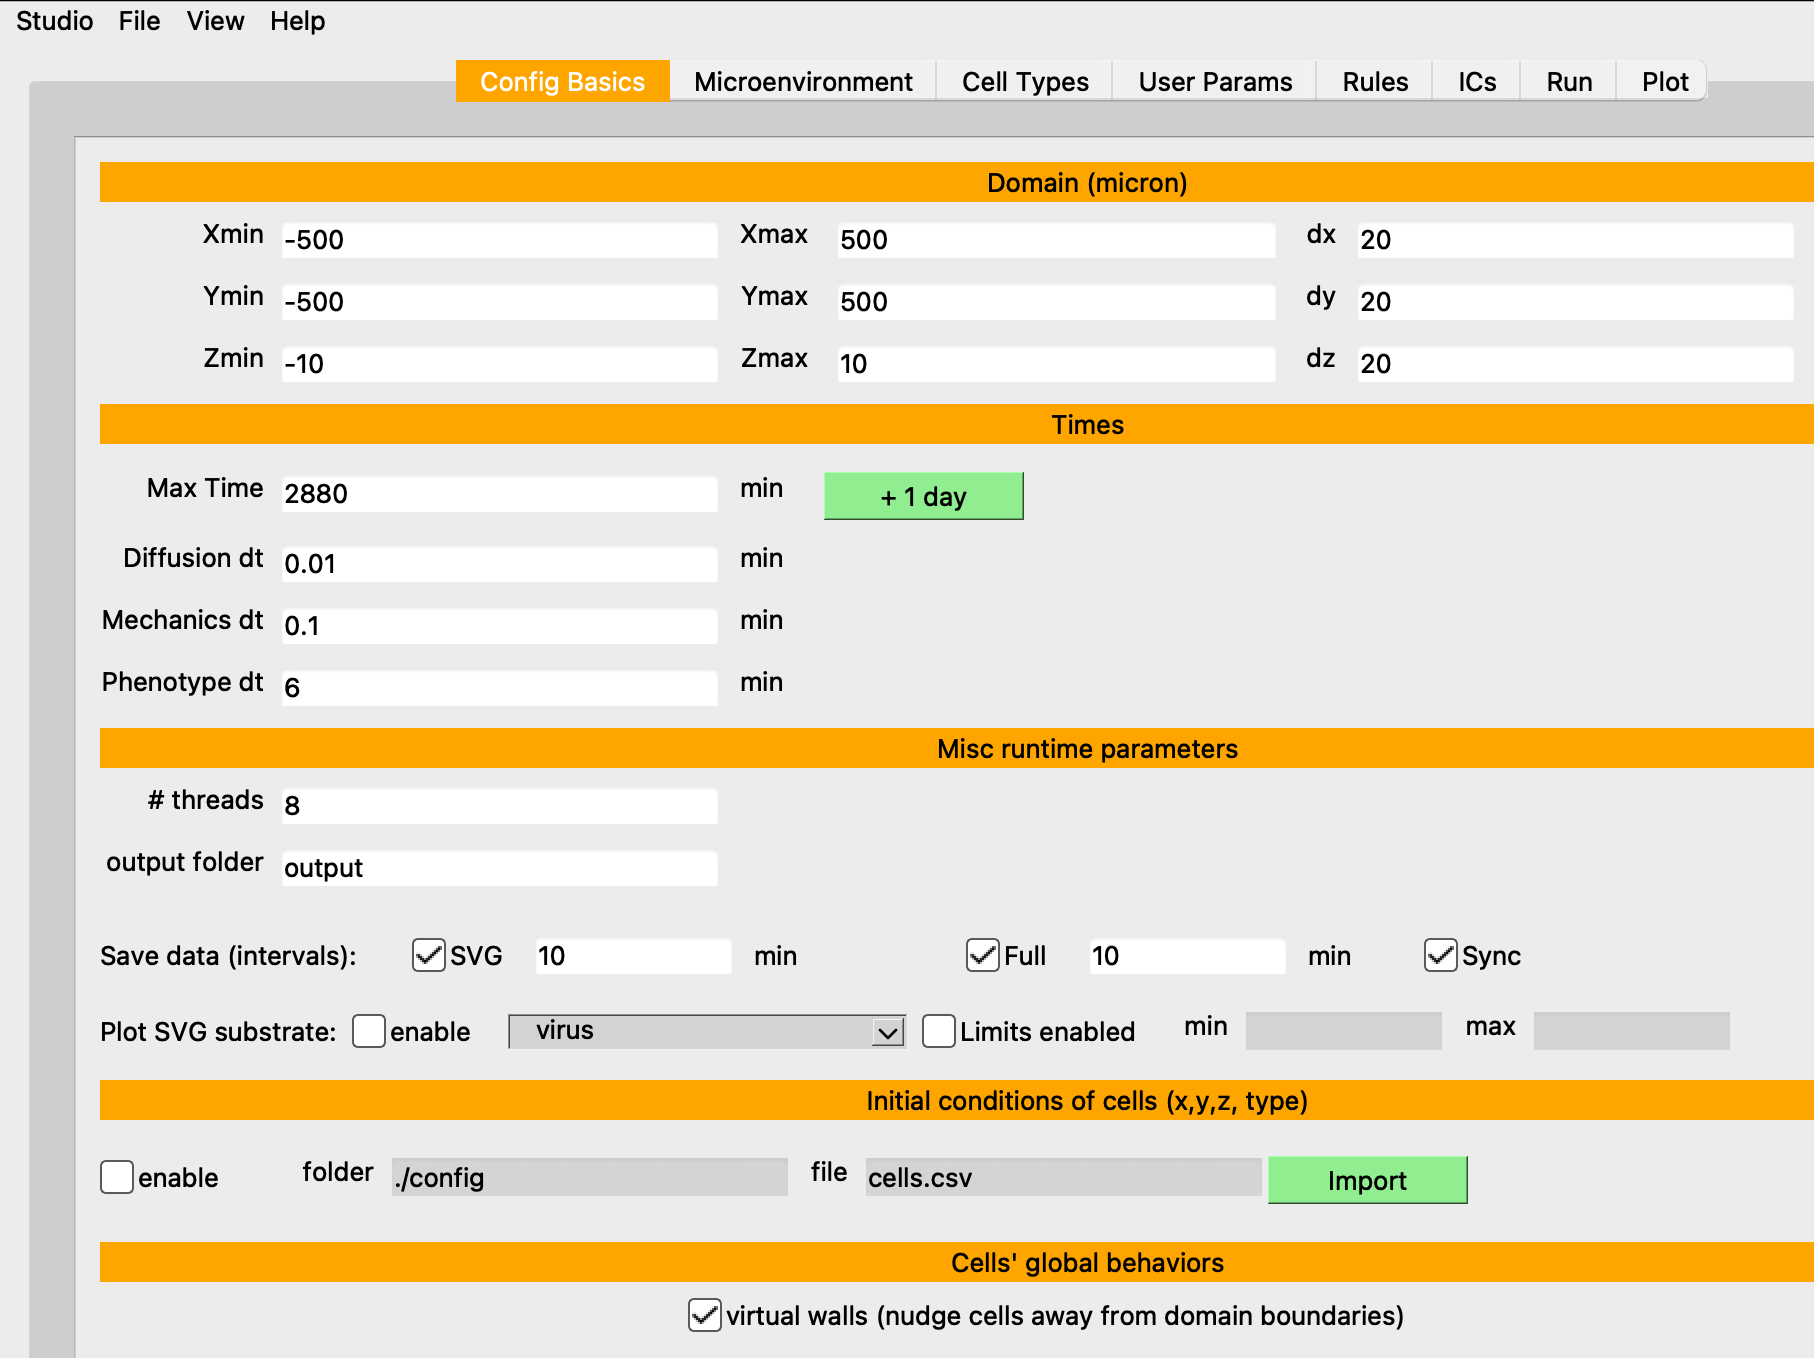Switch to the Microenvironment tab
The height and width of the screenshot is (1358, 1814).
click(x=803, y=81)
